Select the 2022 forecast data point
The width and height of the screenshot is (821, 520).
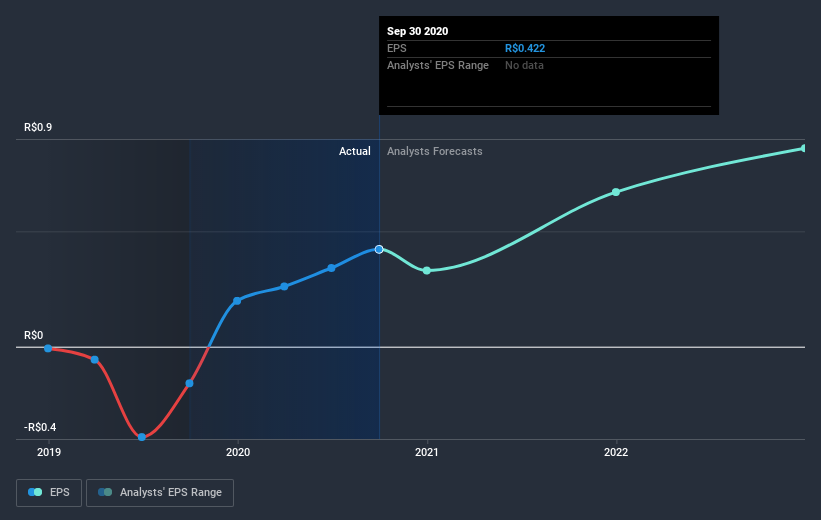point(616,192)
